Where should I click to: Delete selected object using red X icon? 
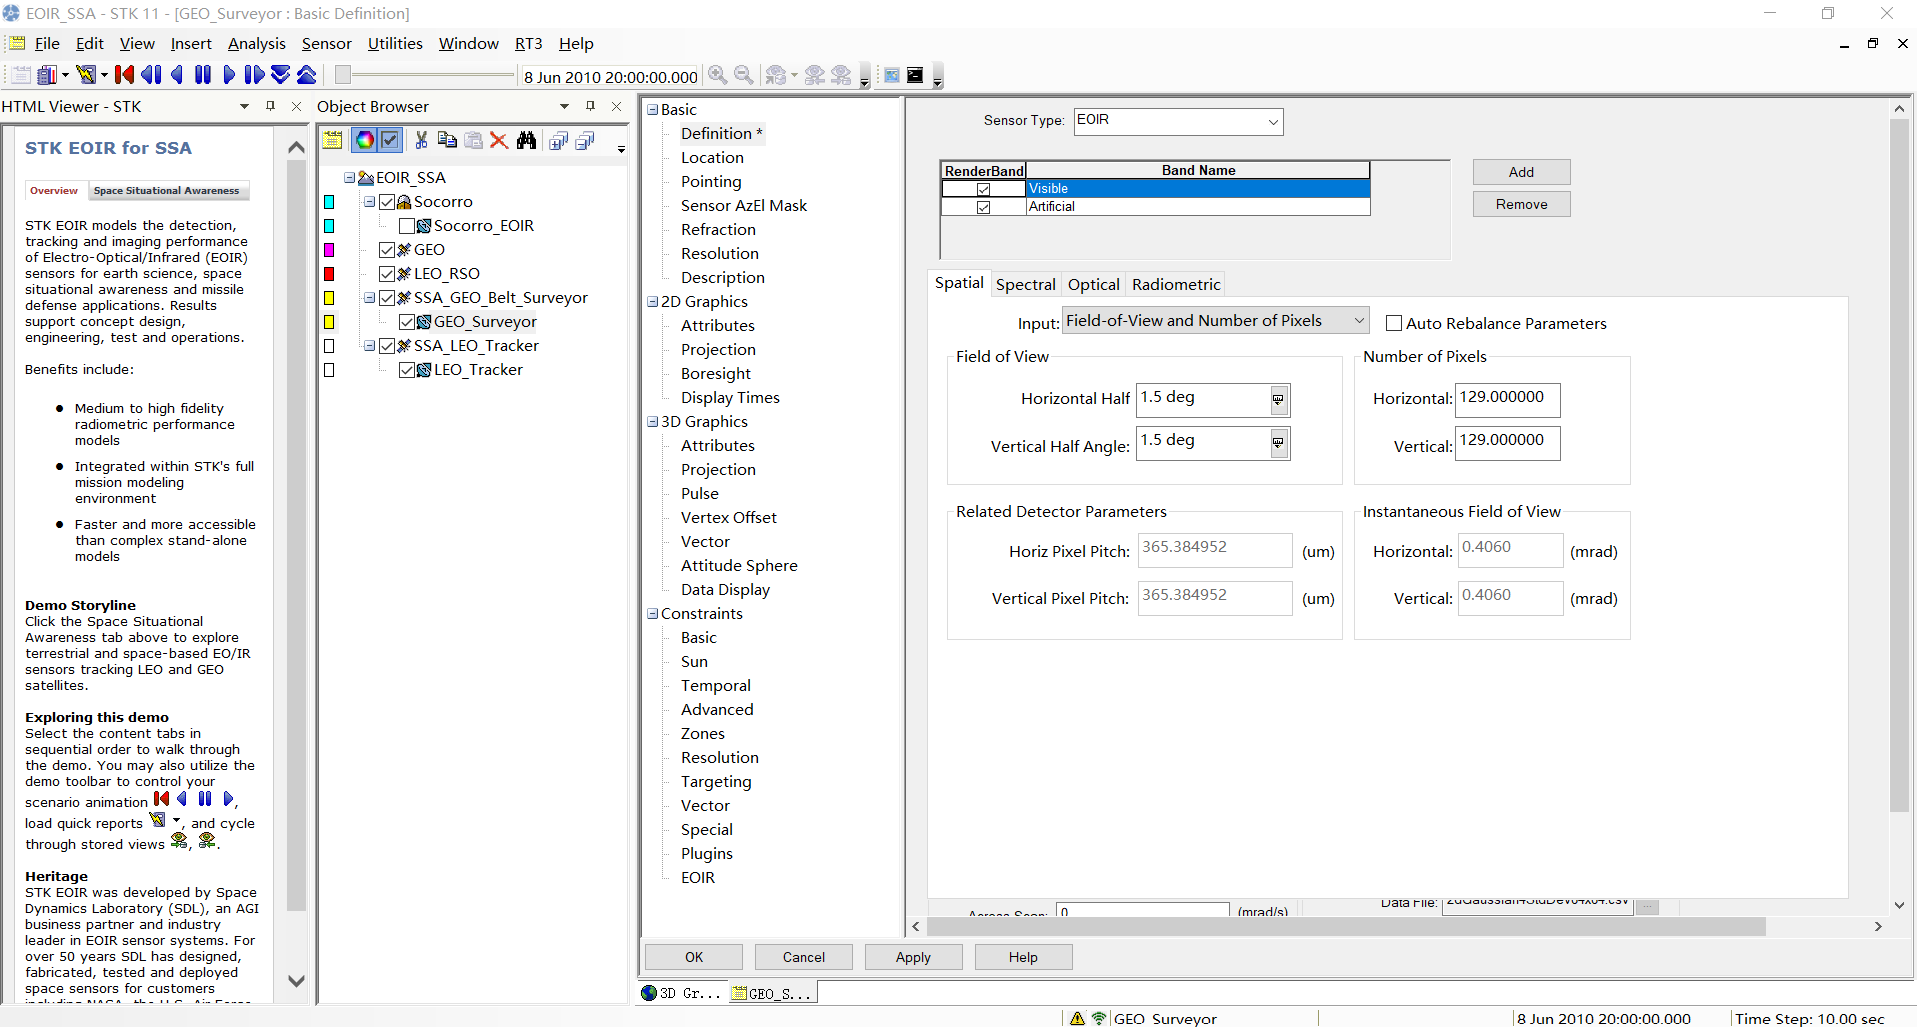pos(499,140)
